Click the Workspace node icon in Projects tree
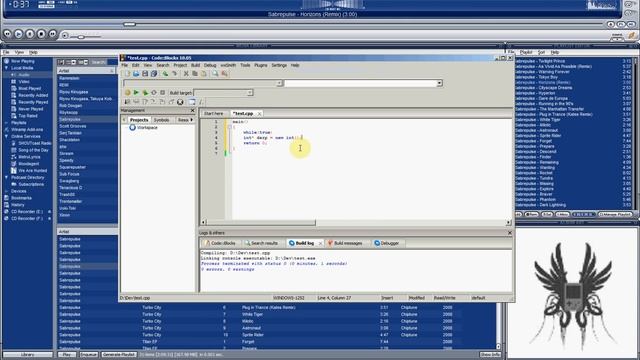 point(132,127)
